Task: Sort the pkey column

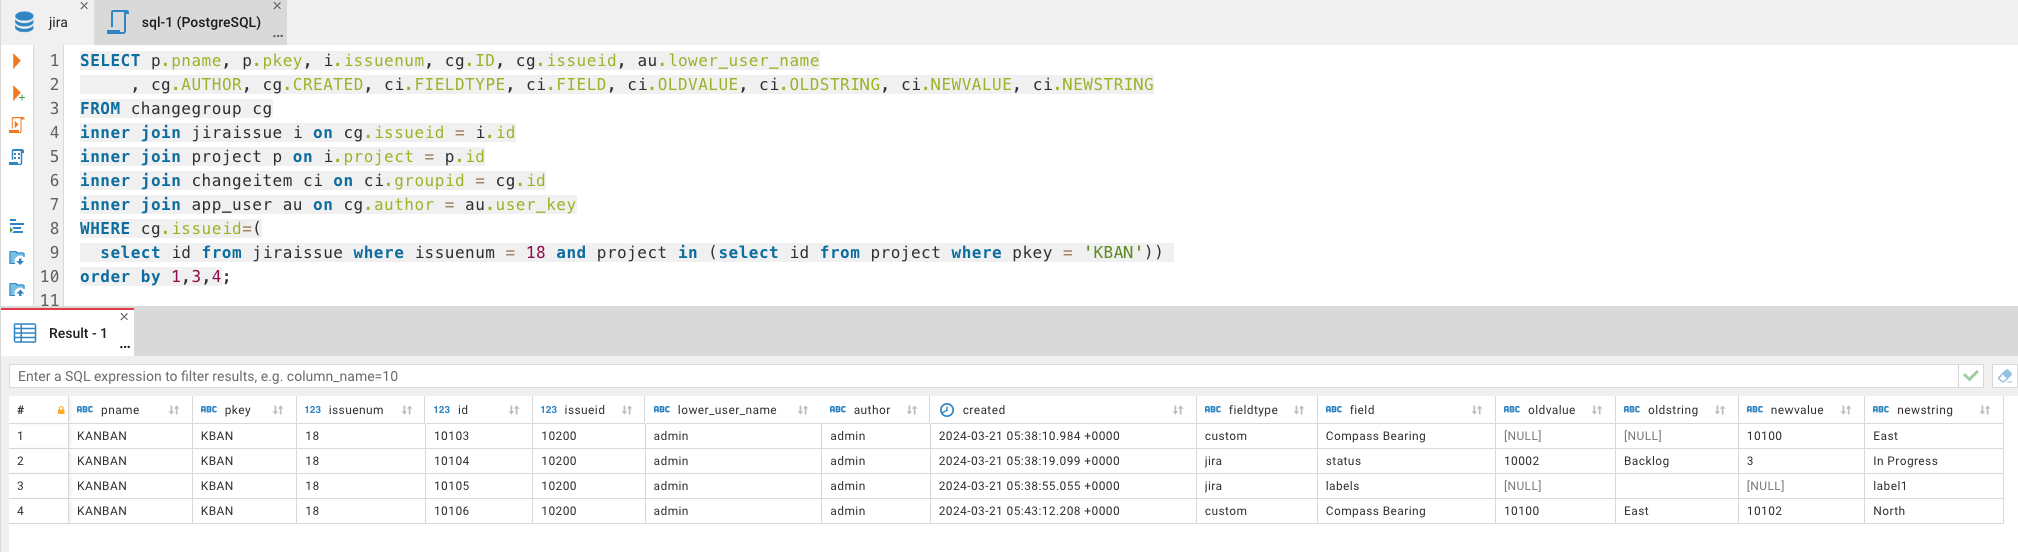Action: (x=278, y=410)
